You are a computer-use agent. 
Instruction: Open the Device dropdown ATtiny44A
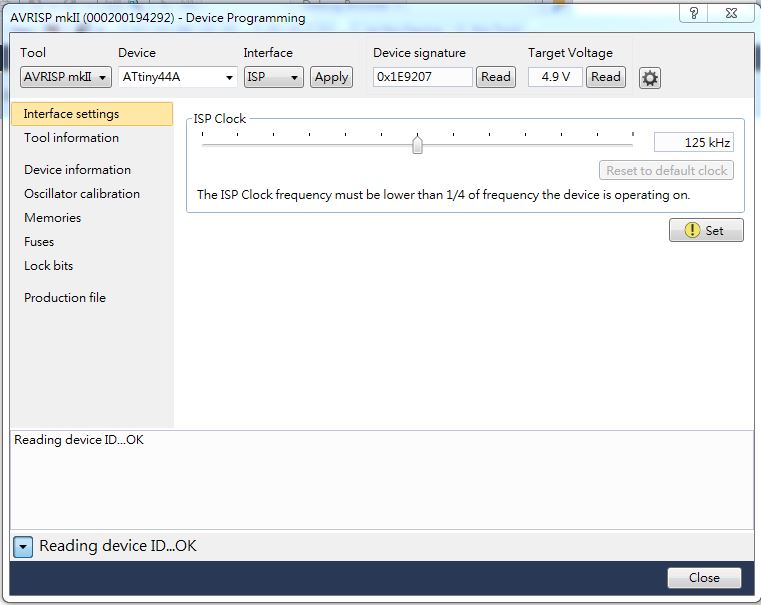click(178, 77)
